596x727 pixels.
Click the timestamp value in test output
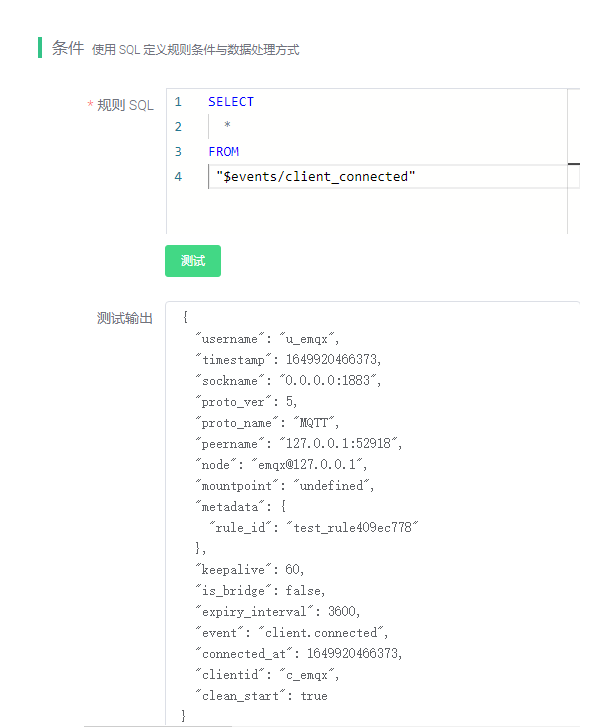[x=331, y=359]
